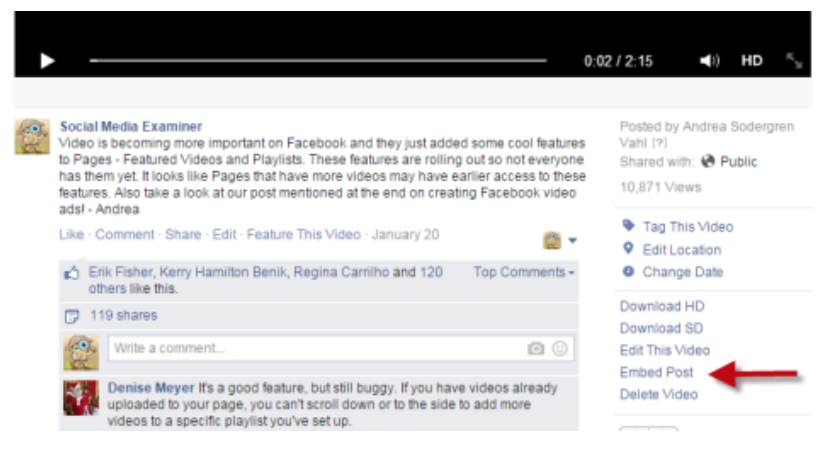Click the [?] help next to Vahl
Screen dimensions: 820x452
[x=659, y=143]
